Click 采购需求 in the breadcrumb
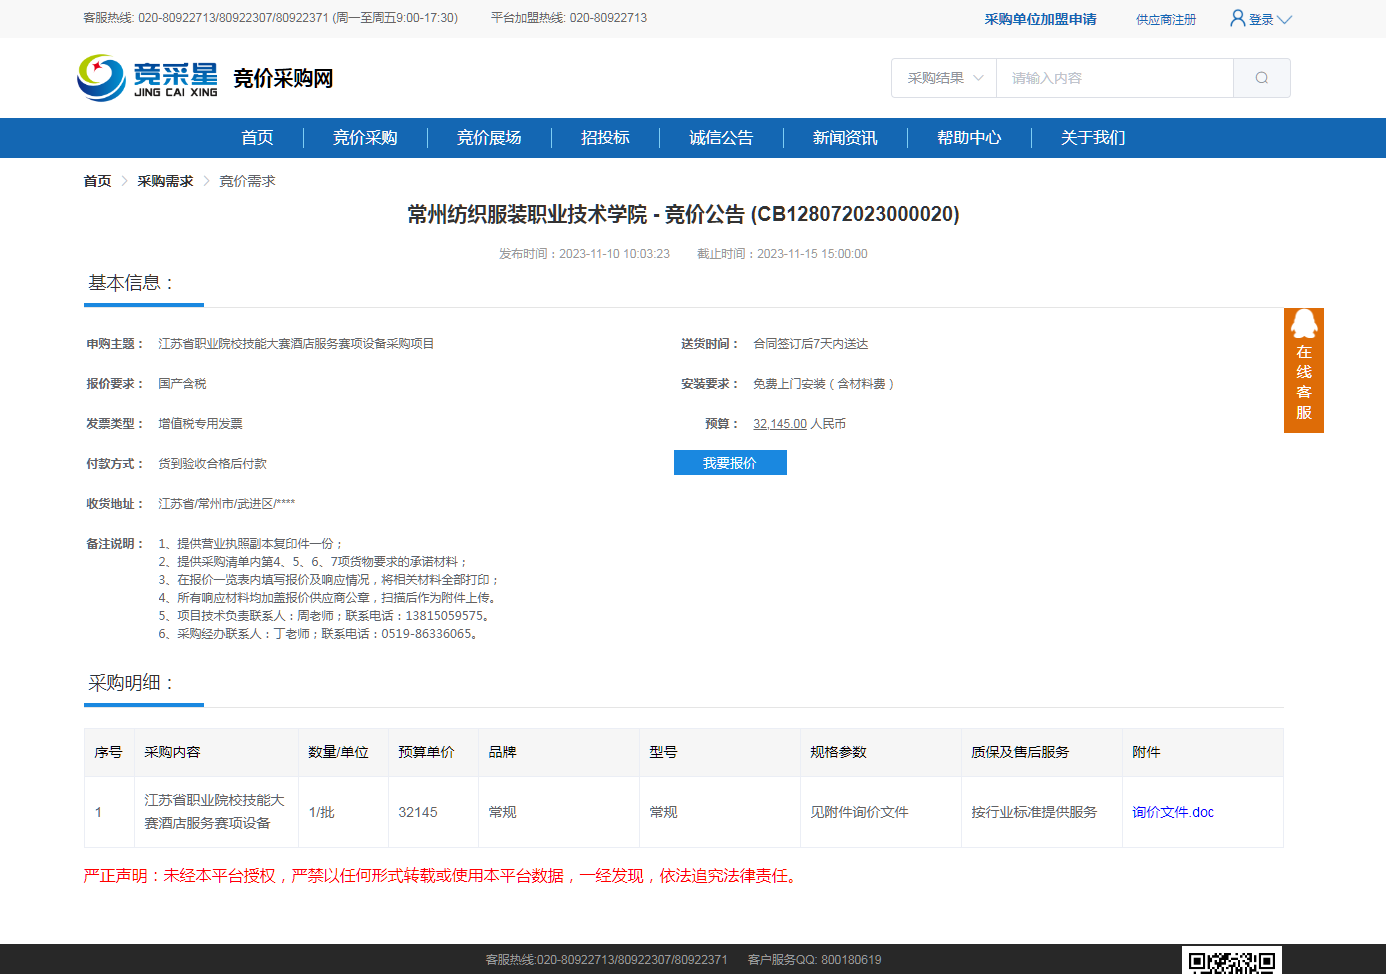This screenshot has height=974, width=1386. (165, 181)
